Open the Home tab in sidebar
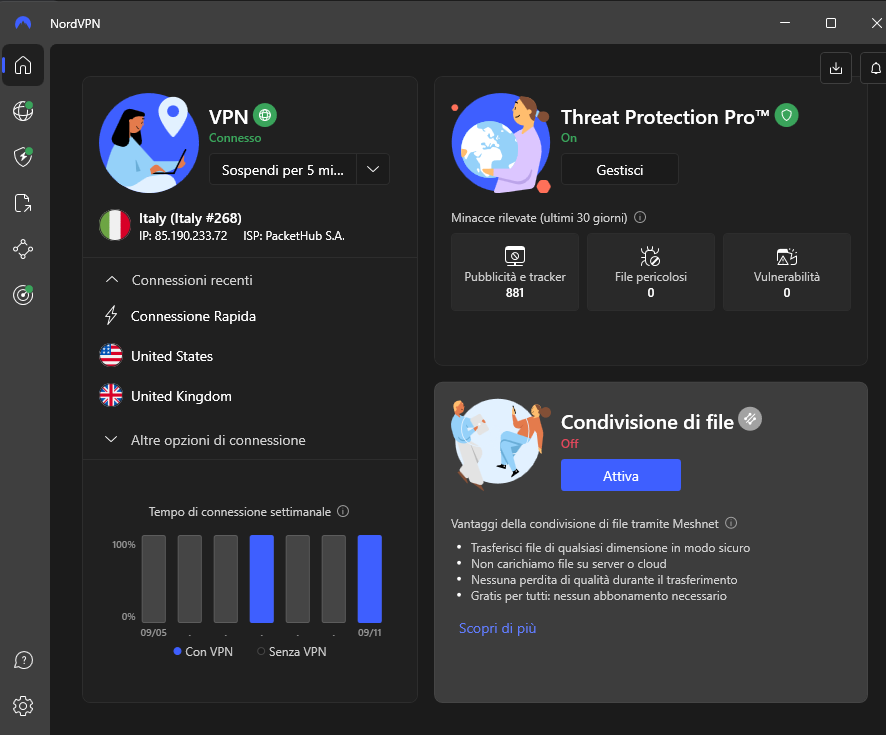This screenshot has height=735, width=886. click(22, 65)
